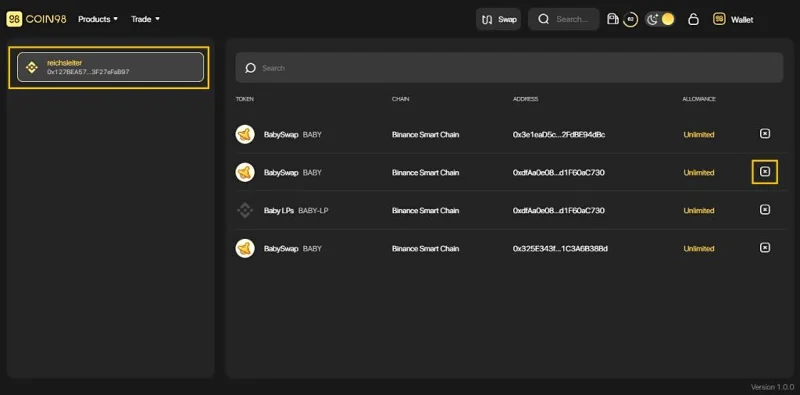Toggle dark/light mode switch
The width and height of the screenshot is (800, 395).
click(660, 19)
